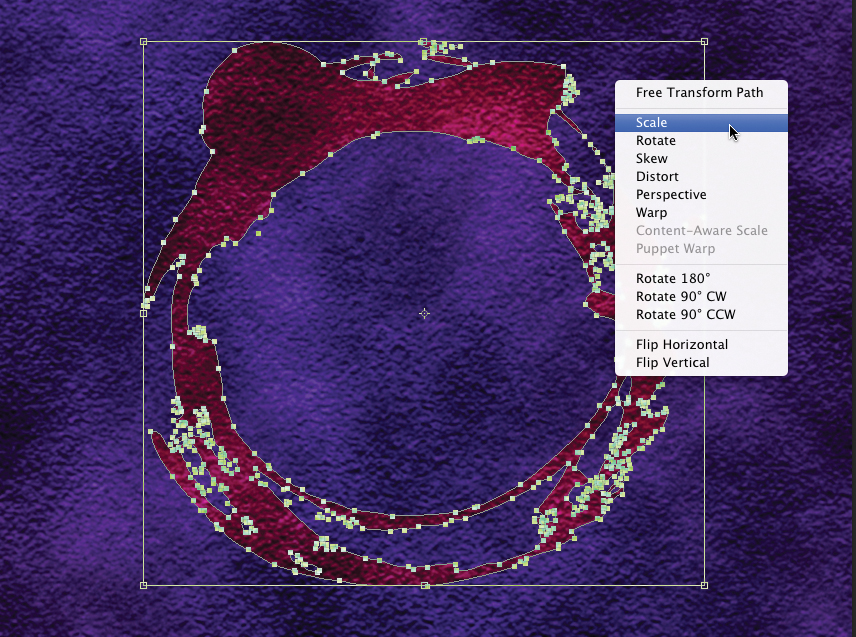Viewport: 856px width, 637px height.
Task: Select Rotate 90° CCW option
Action: tap(685, 315)
